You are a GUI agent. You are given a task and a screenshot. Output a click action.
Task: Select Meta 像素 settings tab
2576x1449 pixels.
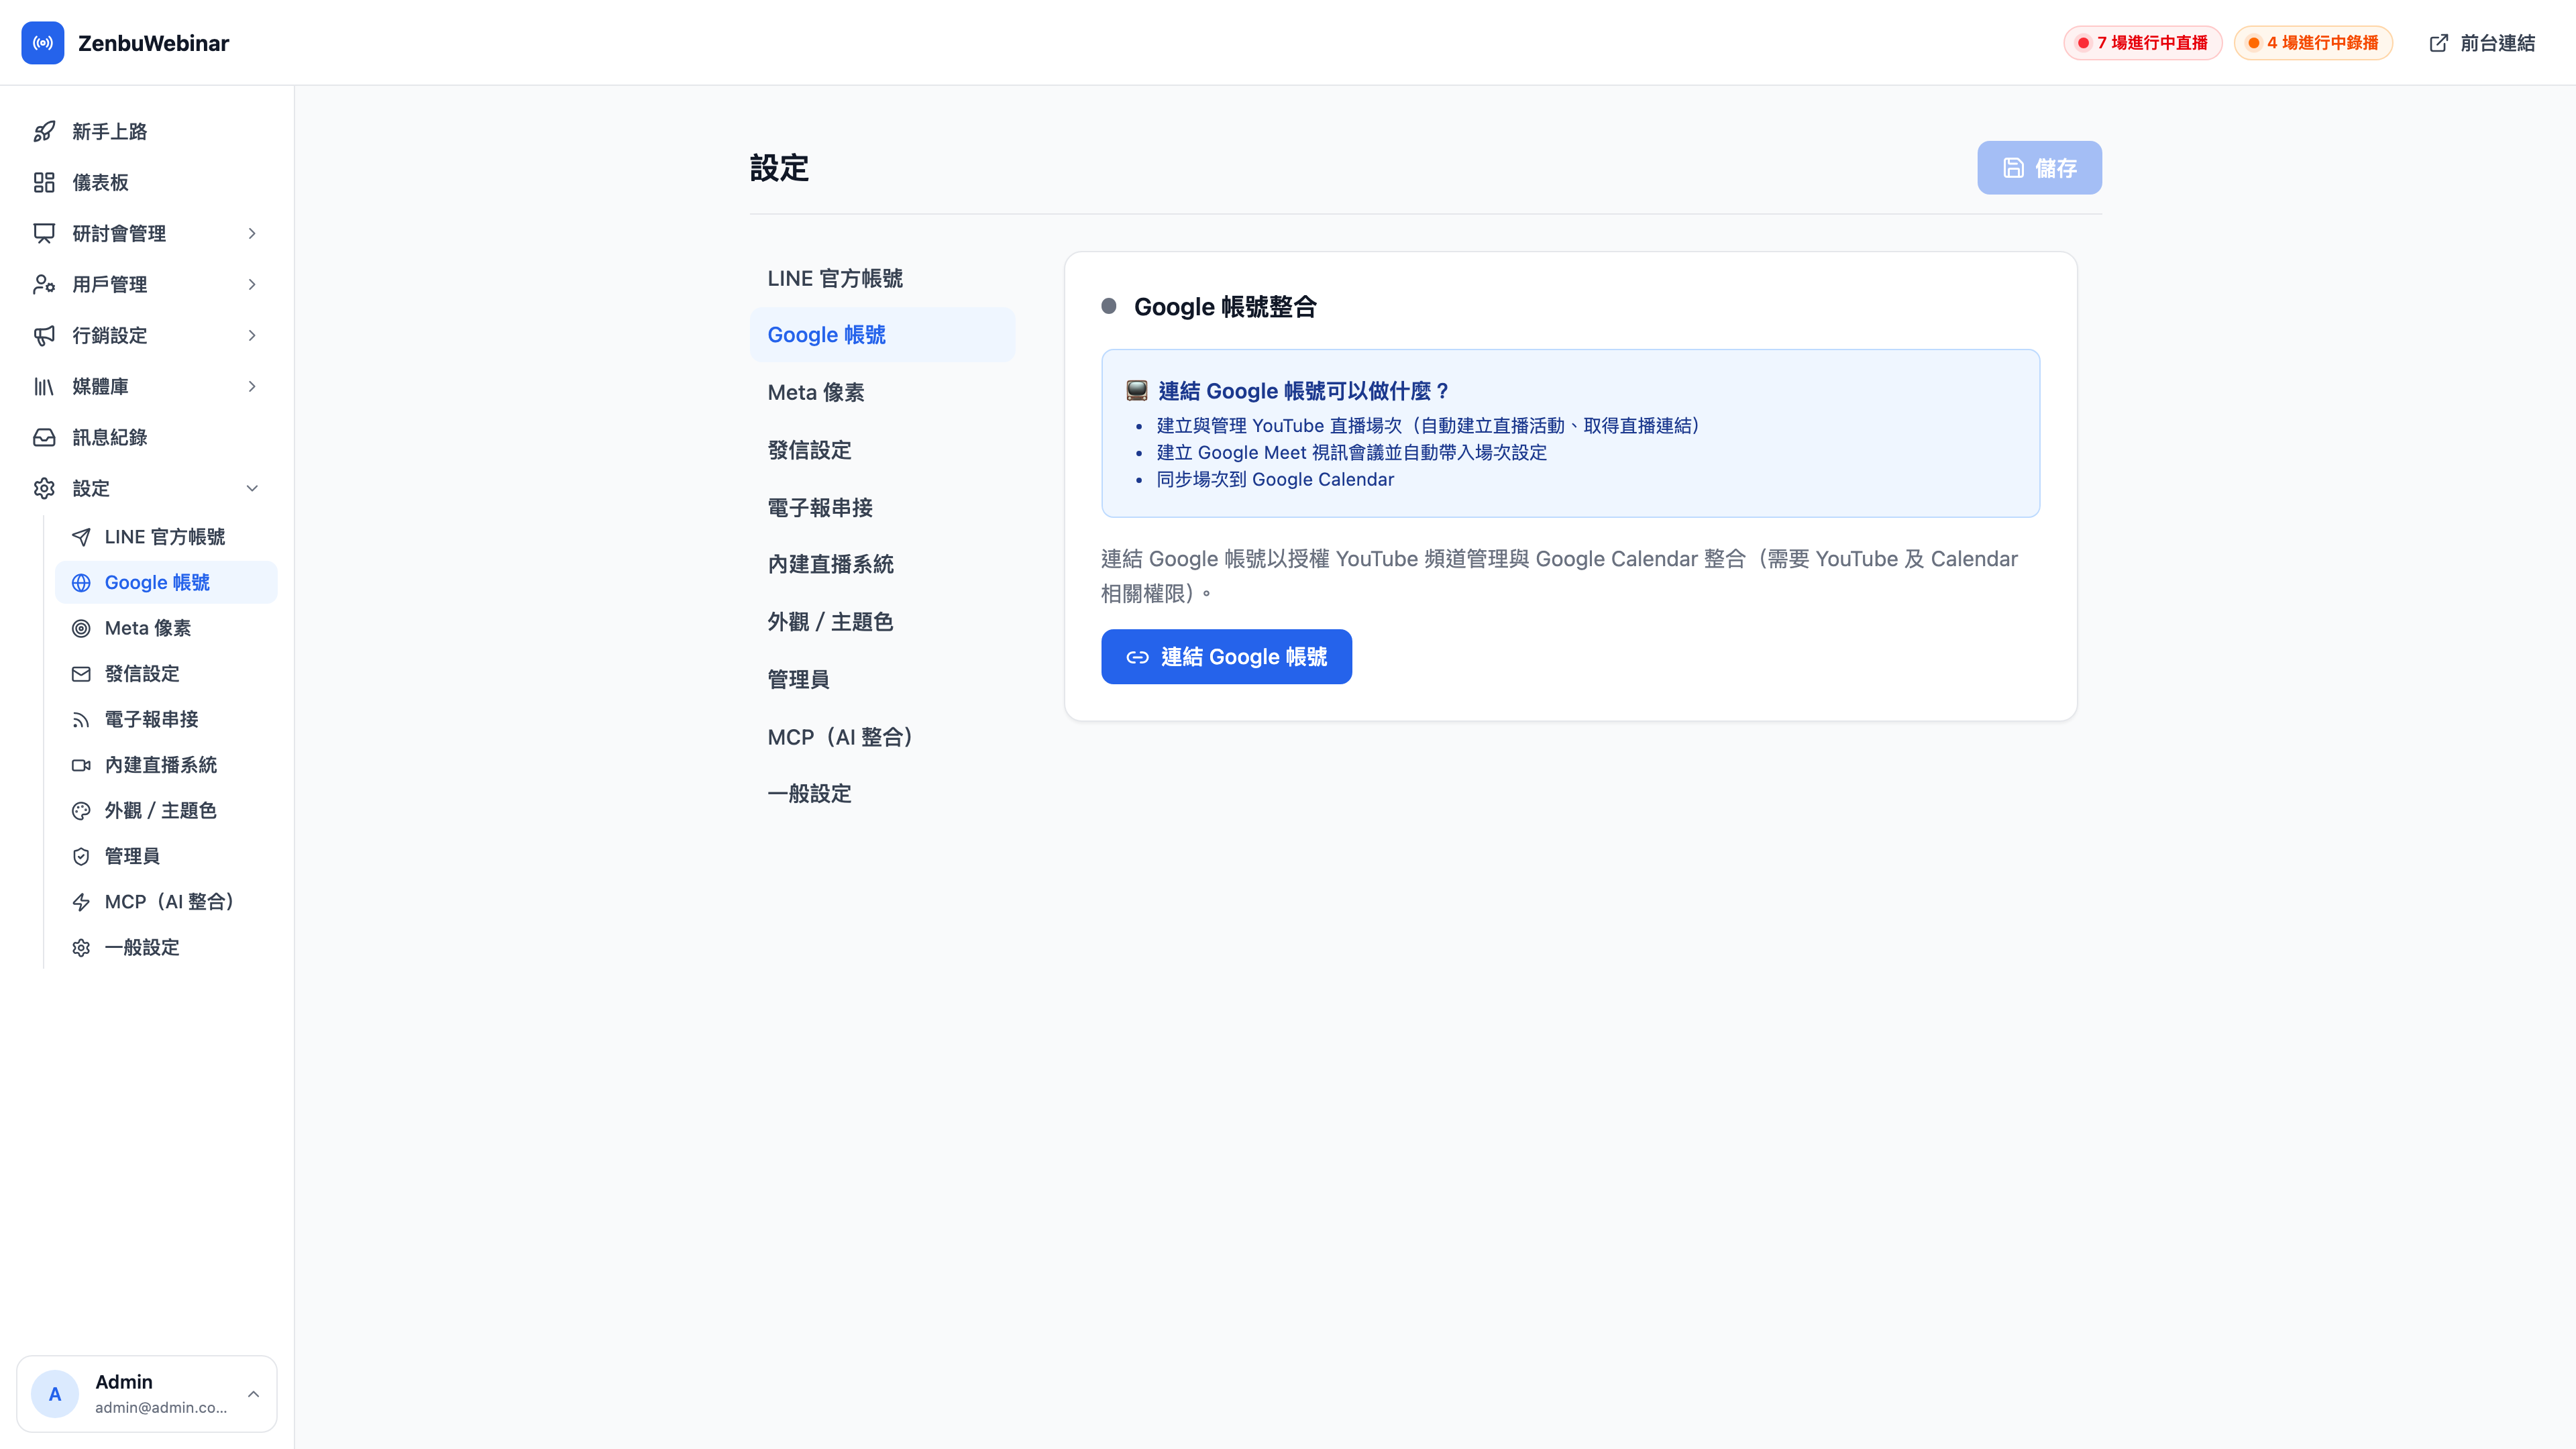pyautogui.click(x=883, y=393)
